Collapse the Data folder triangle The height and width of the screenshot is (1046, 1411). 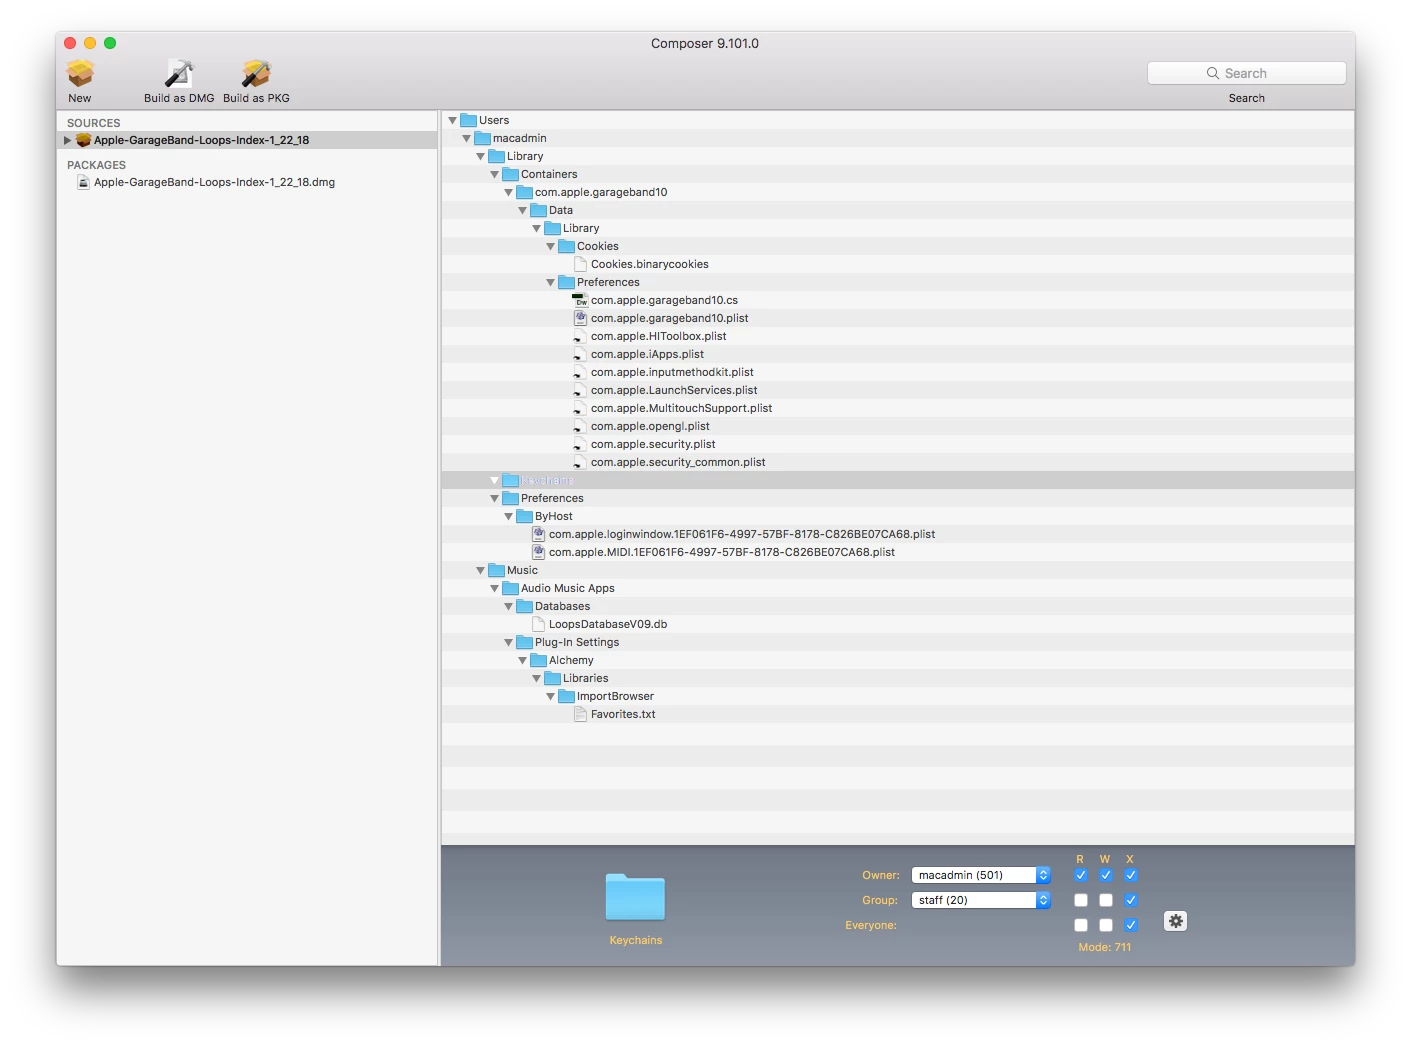click(522, 210)
